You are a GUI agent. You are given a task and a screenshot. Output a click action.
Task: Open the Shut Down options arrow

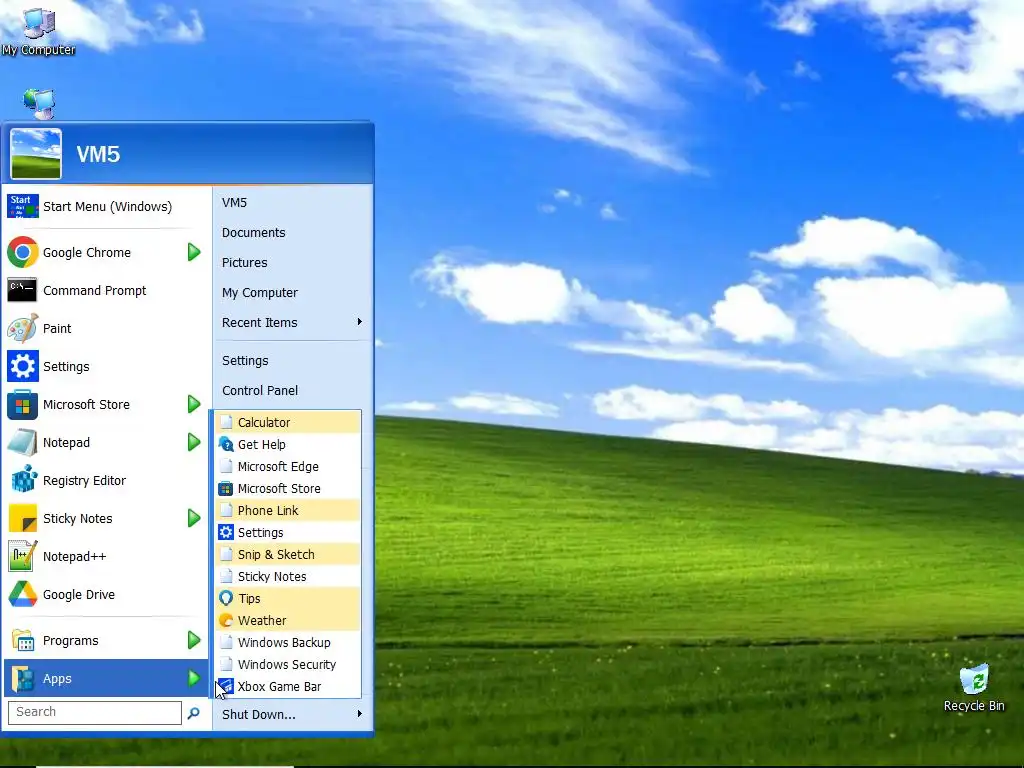(x=360, y=714)
